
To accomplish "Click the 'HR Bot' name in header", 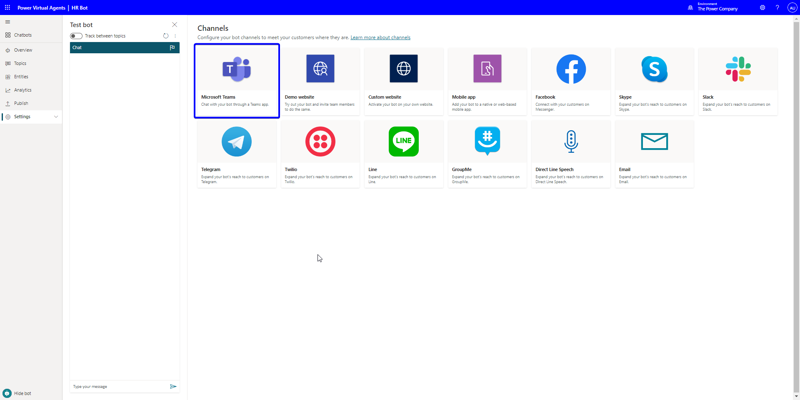I will pos(80,8).
